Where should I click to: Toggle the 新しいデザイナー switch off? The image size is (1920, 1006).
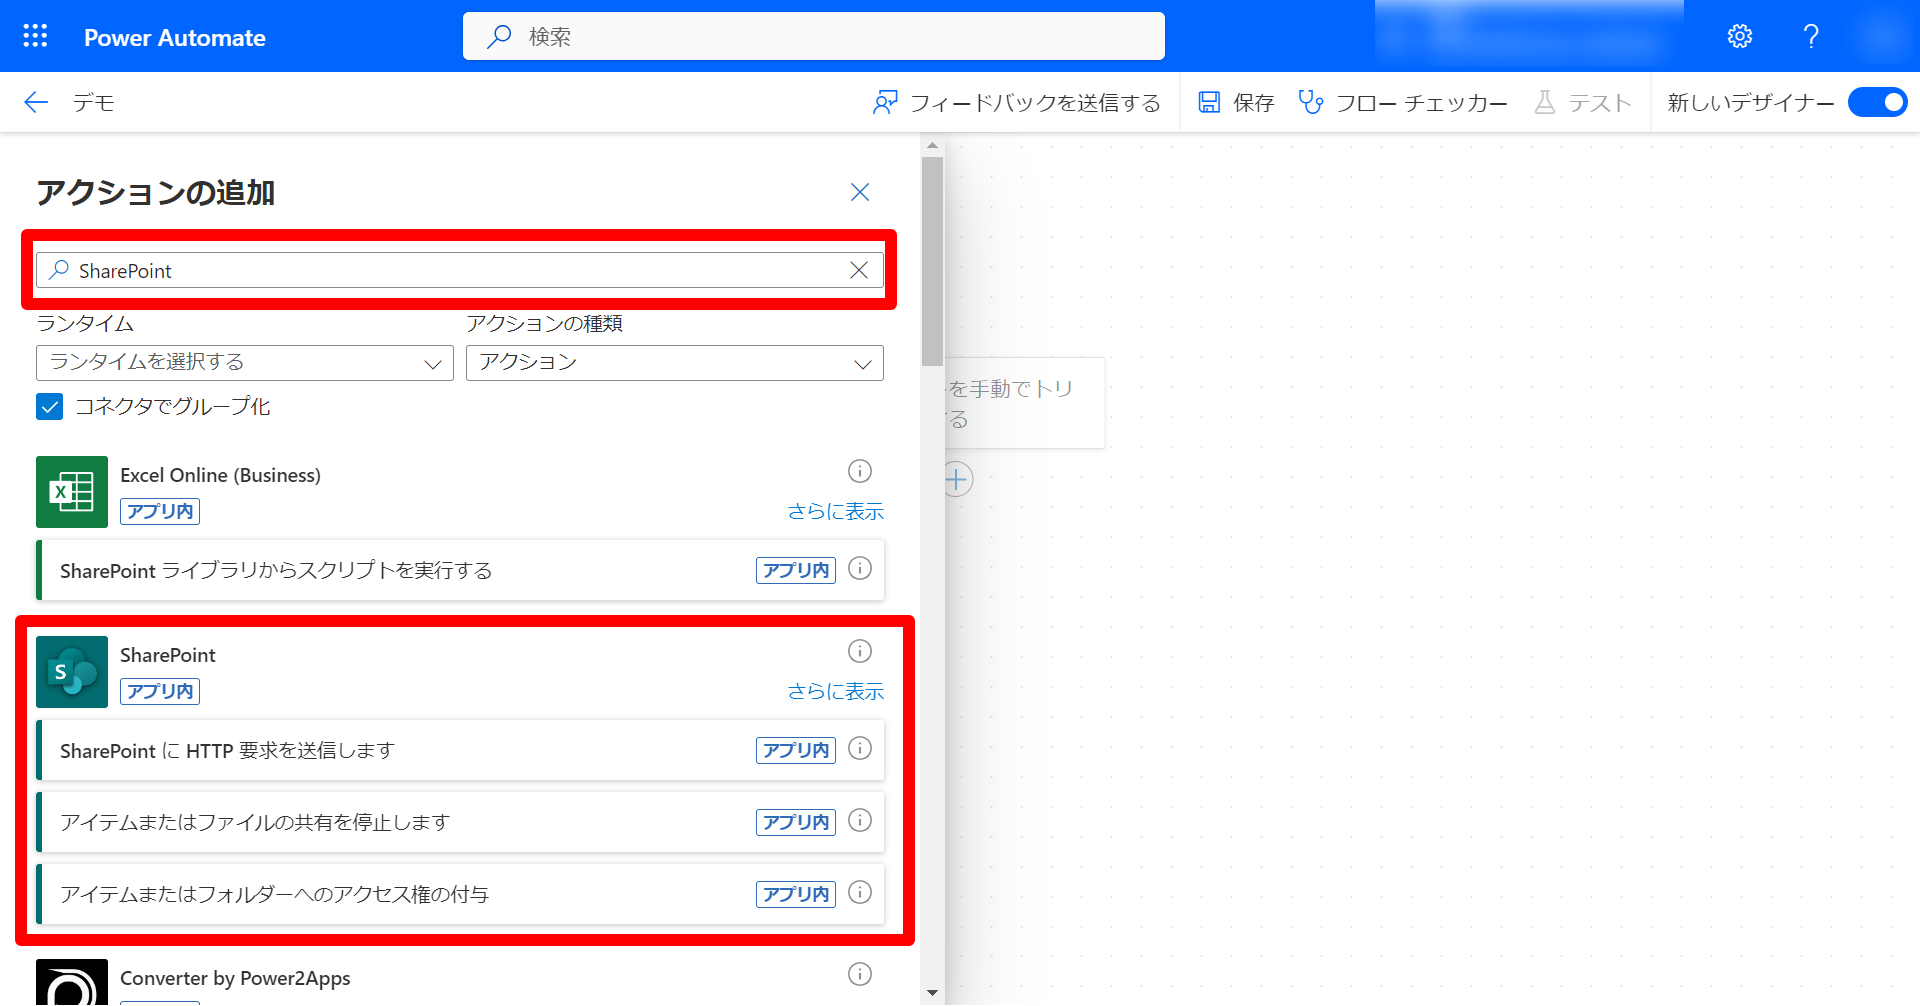click(x=1877, y=102)
